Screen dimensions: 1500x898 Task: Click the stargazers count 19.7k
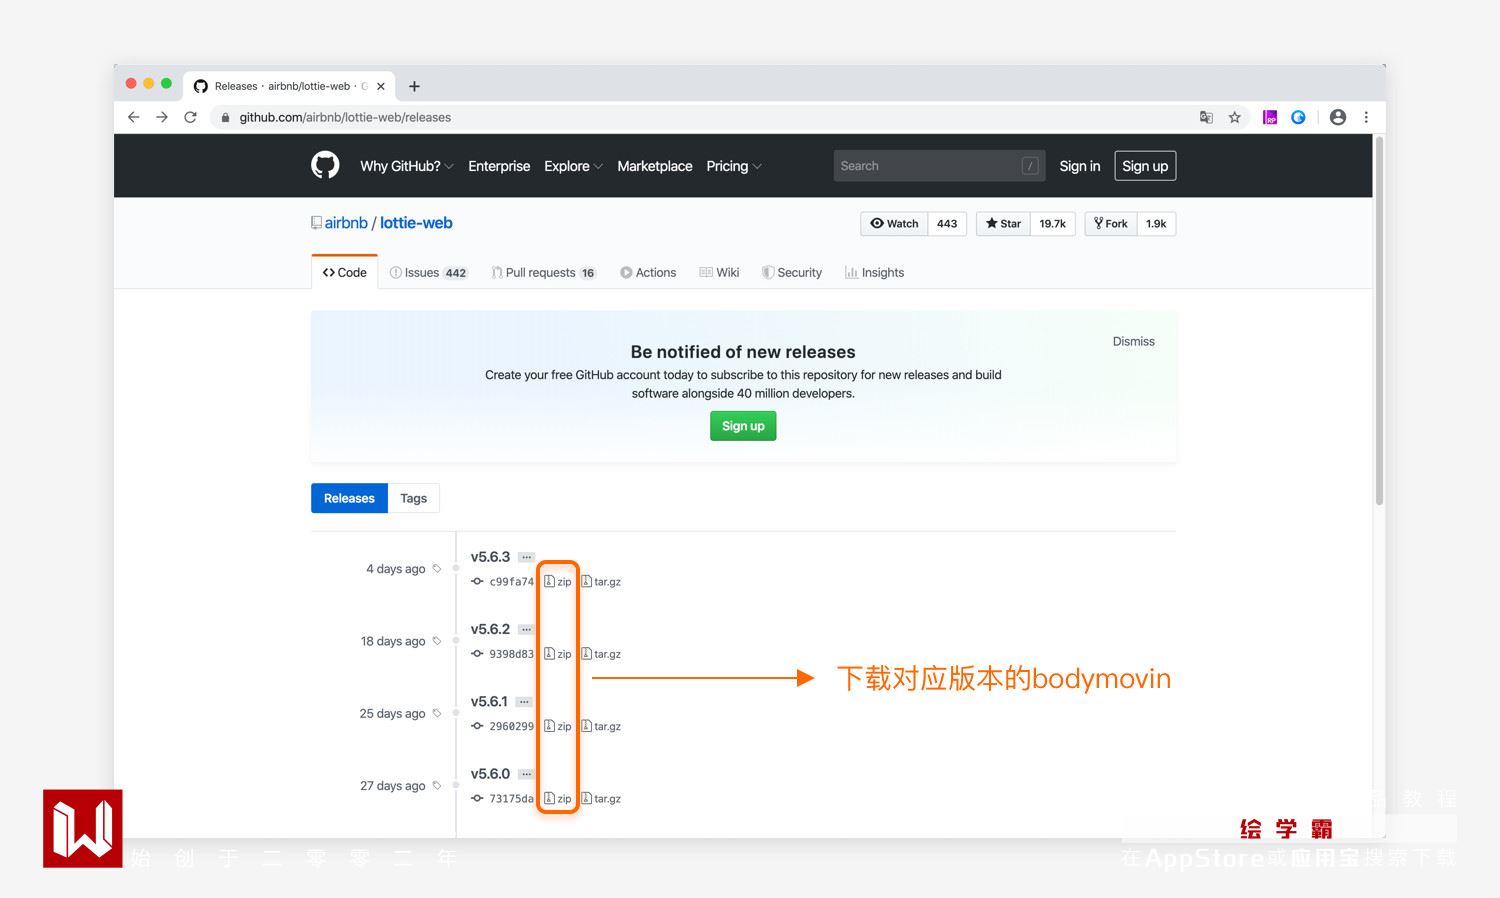(1052, 224)
